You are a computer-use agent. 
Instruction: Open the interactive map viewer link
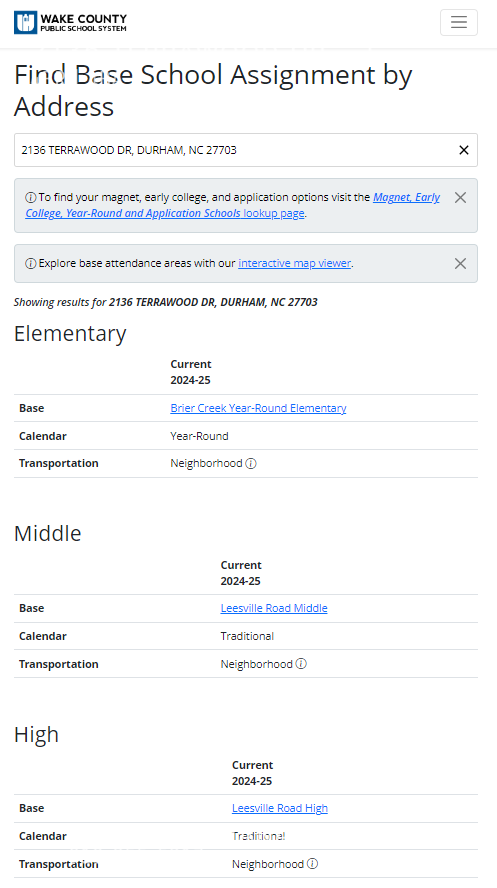[294, 263]
